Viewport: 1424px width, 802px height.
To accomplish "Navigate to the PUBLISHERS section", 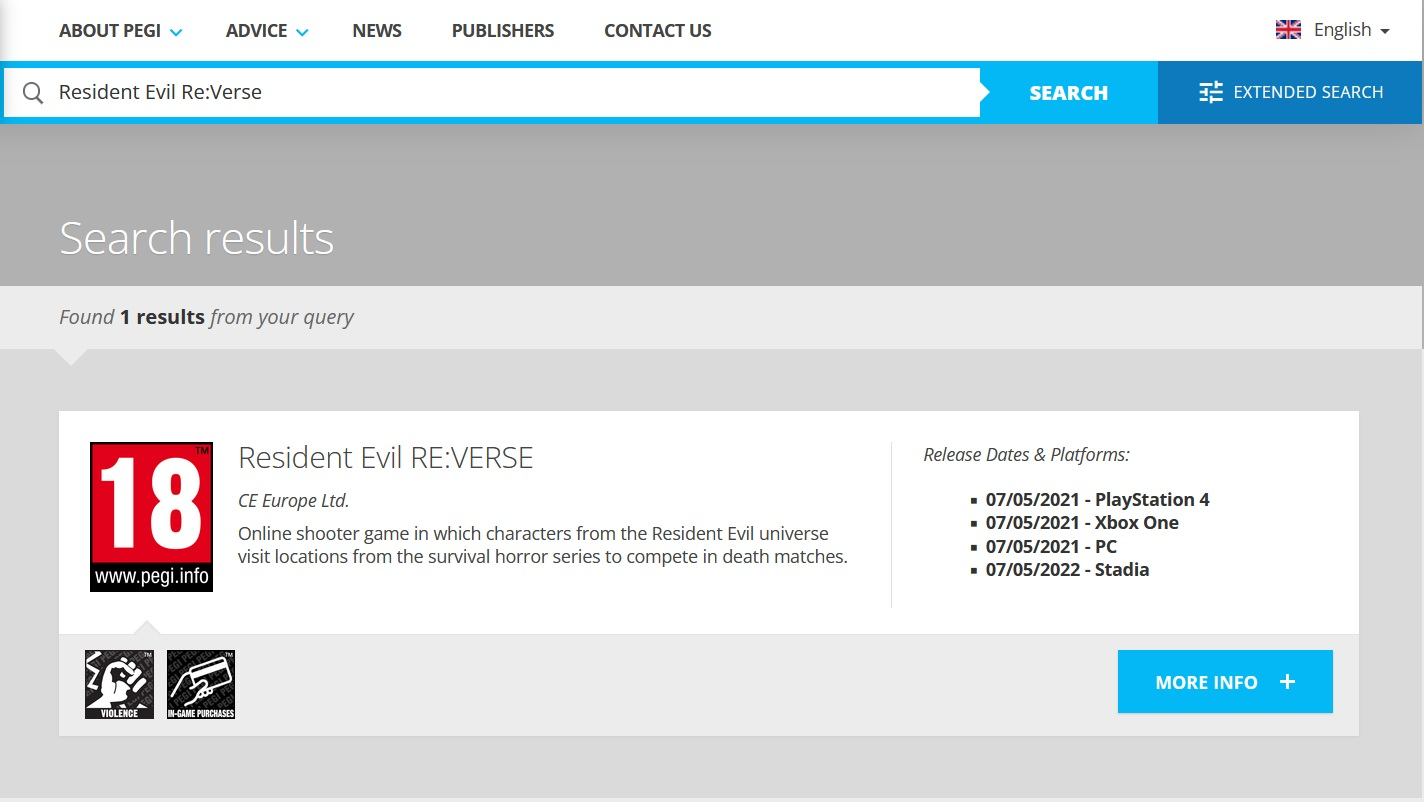I will click(x=502, y=31).
